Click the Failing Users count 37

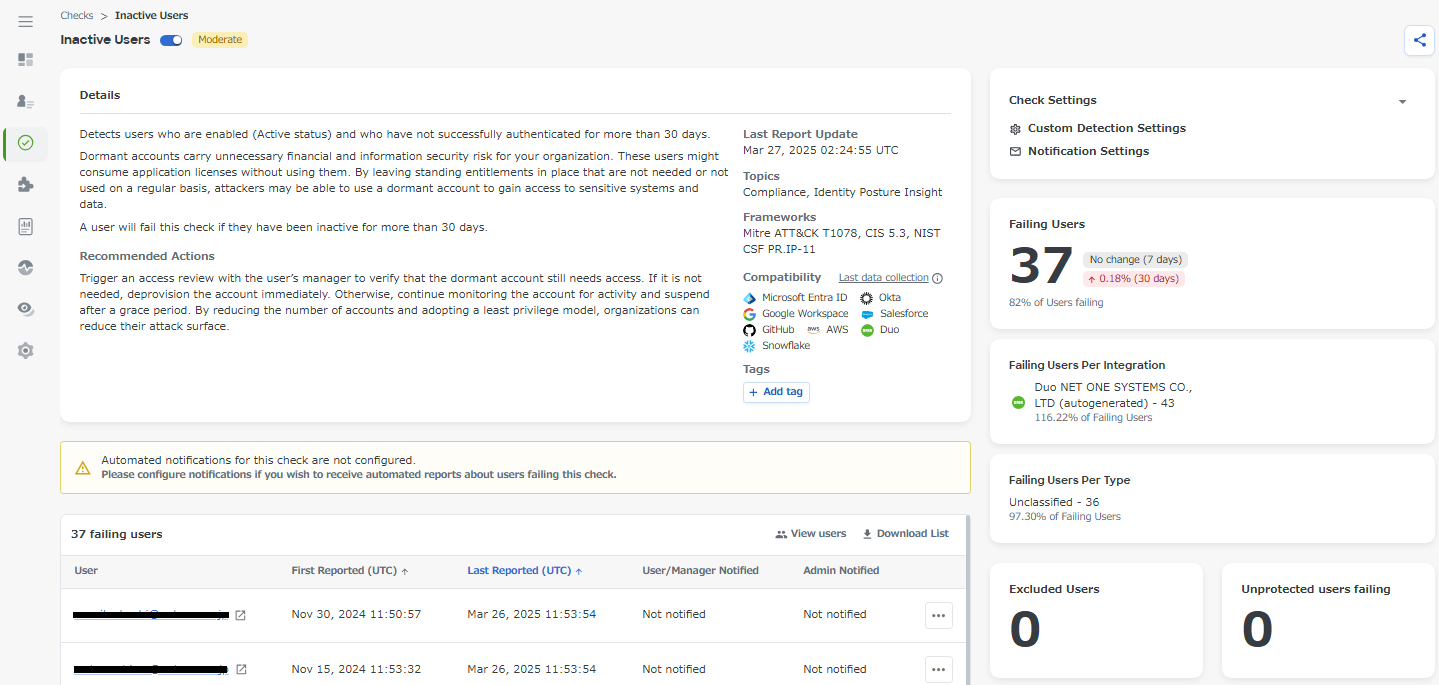point(1041,267)
